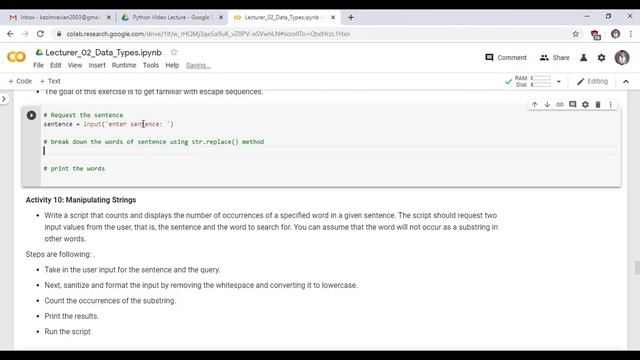Open the Tools menu

(x=151, y=65)
